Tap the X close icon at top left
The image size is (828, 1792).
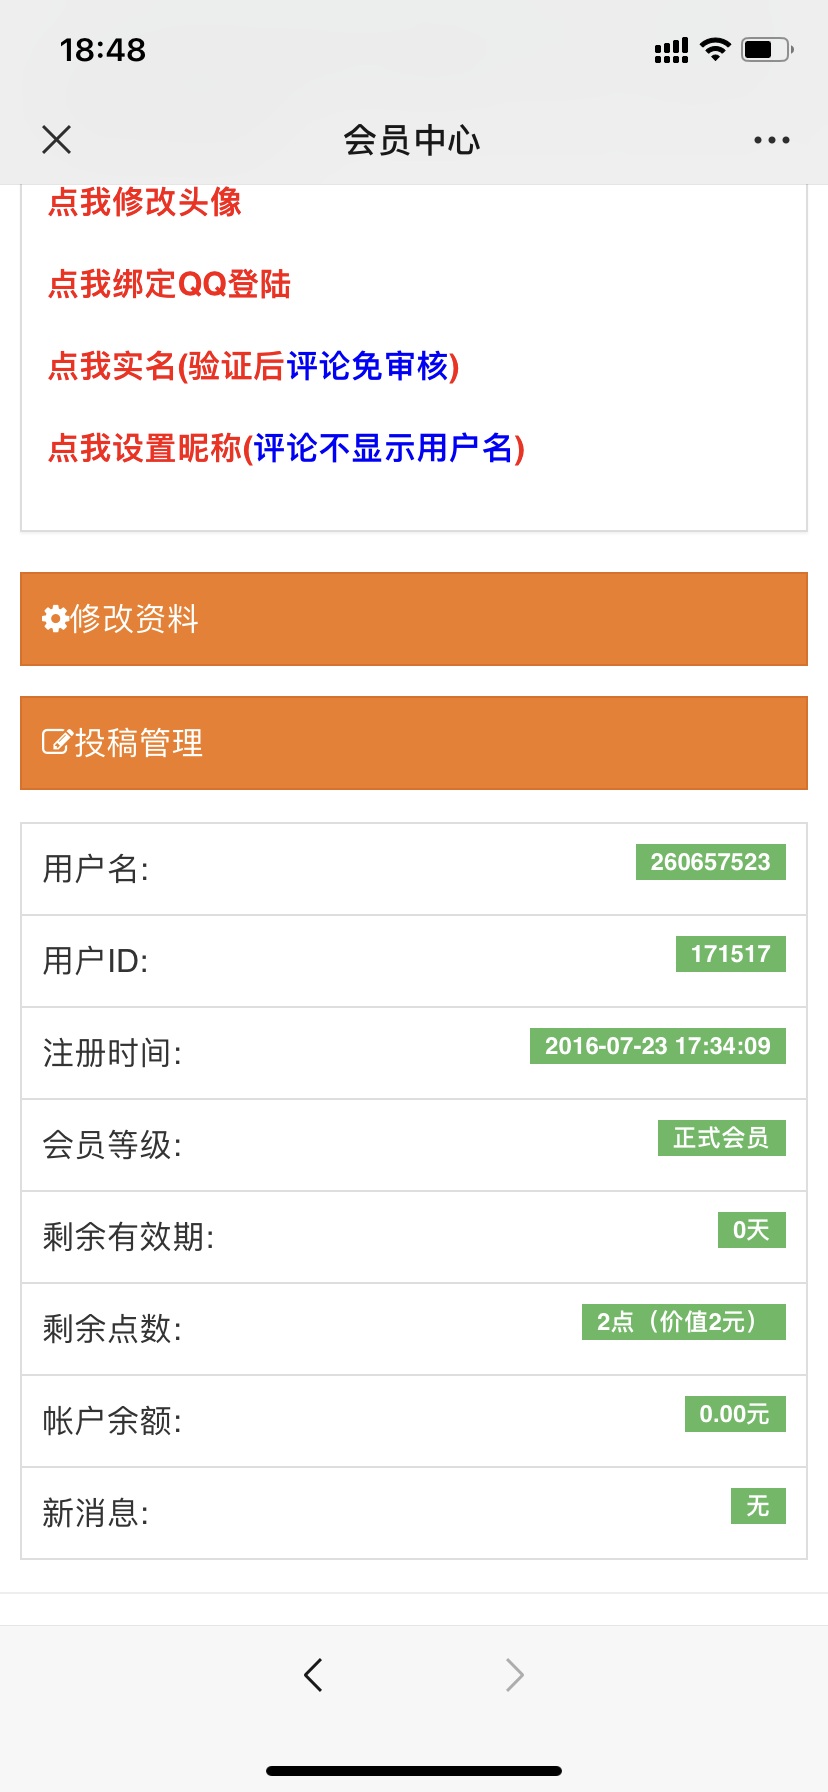coord(56,139)
